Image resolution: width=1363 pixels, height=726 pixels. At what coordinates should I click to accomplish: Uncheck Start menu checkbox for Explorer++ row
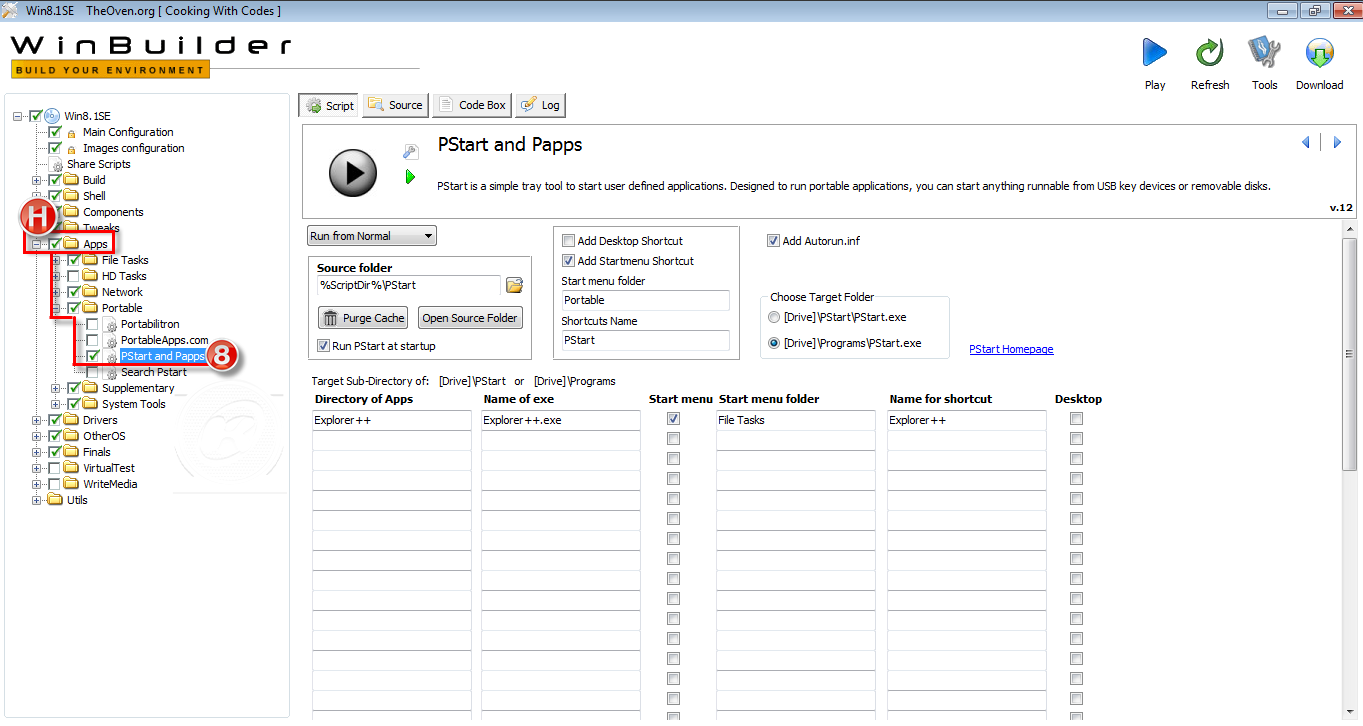(x=674, y=419)
